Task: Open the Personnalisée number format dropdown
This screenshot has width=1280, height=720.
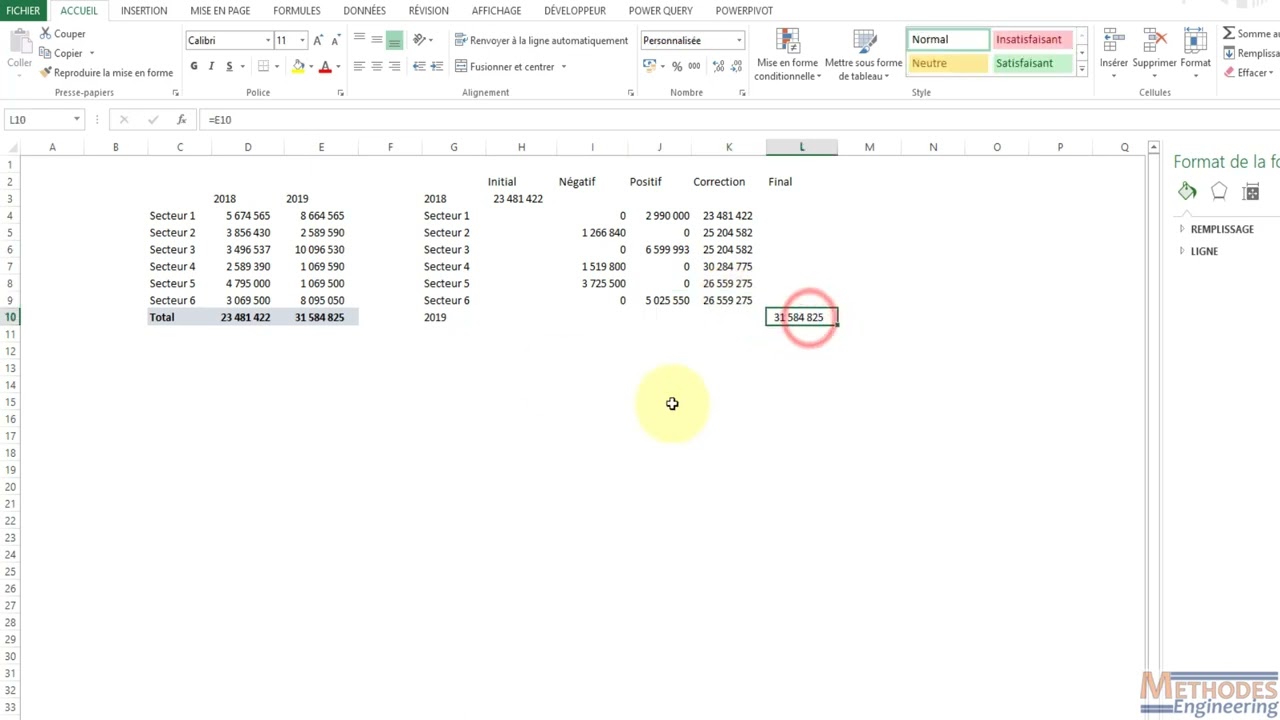Action: pos(739,40)
